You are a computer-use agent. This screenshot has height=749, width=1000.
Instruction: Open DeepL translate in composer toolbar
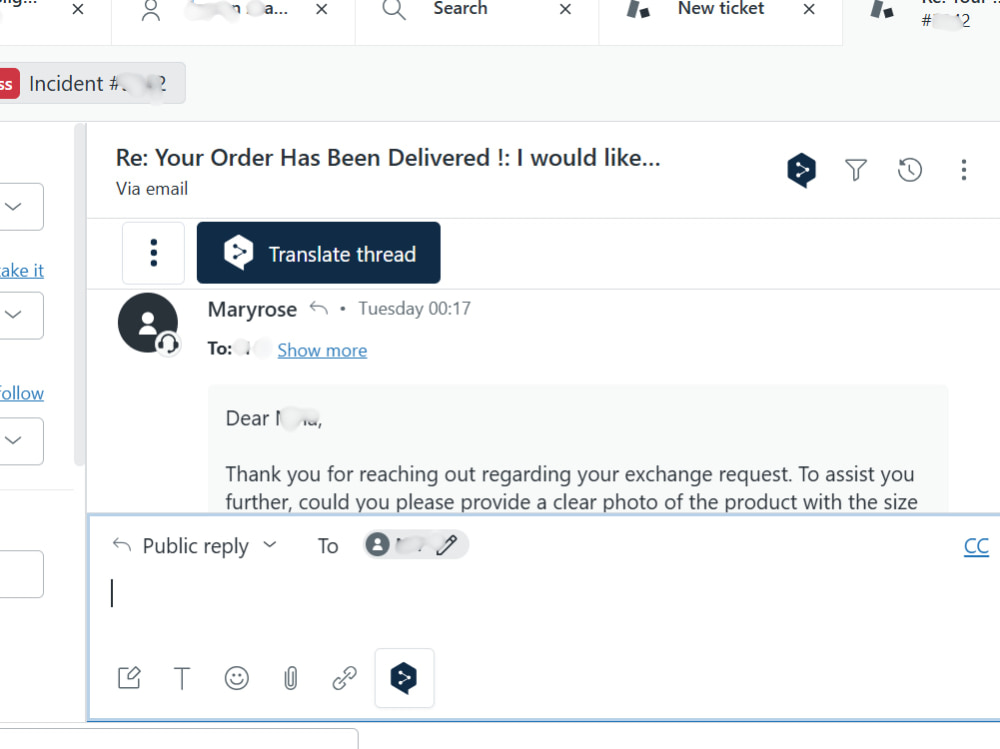(404, 678)
